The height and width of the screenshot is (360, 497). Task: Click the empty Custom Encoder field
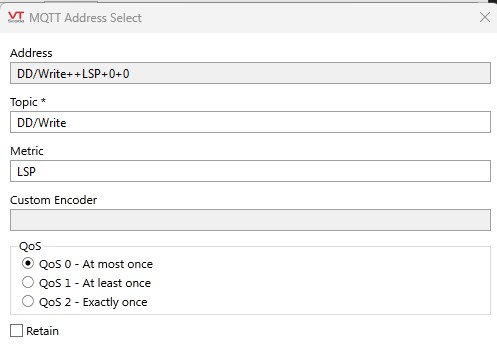[x=250, y=220]
